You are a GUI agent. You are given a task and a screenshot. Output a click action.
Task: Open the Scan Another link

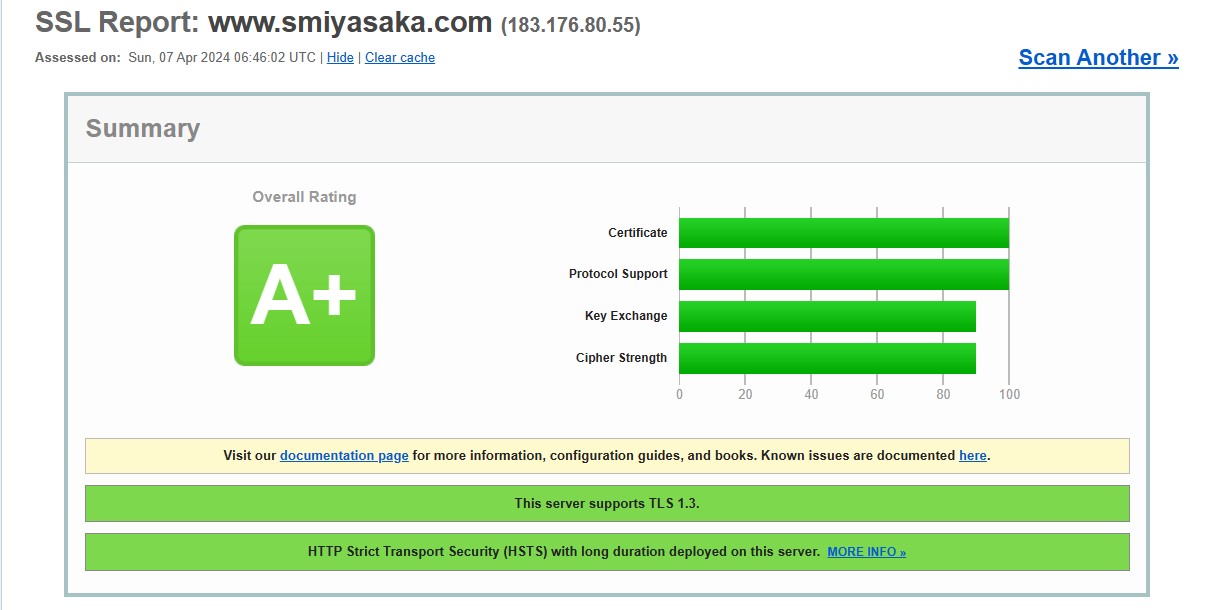click(x=1098, y=58)
